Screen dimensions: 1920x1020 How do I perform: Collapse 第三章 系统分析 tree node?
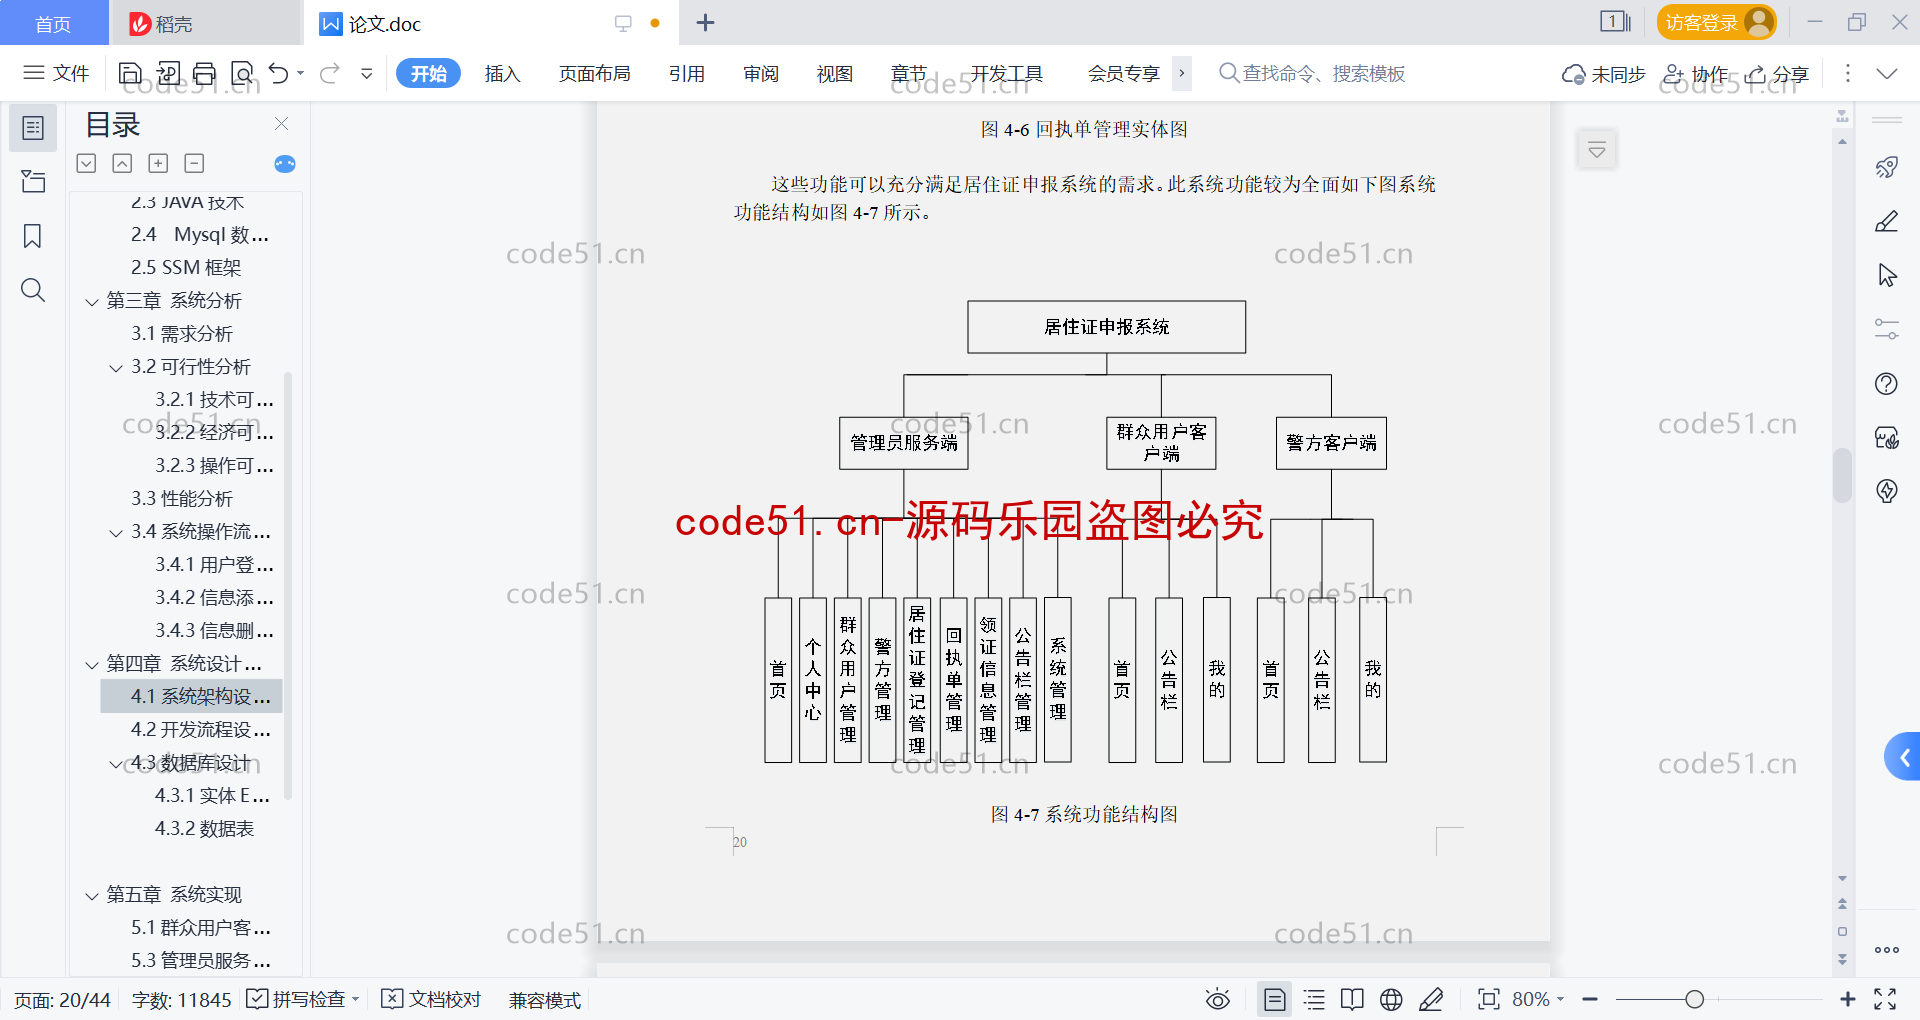[x=92, y=302]
